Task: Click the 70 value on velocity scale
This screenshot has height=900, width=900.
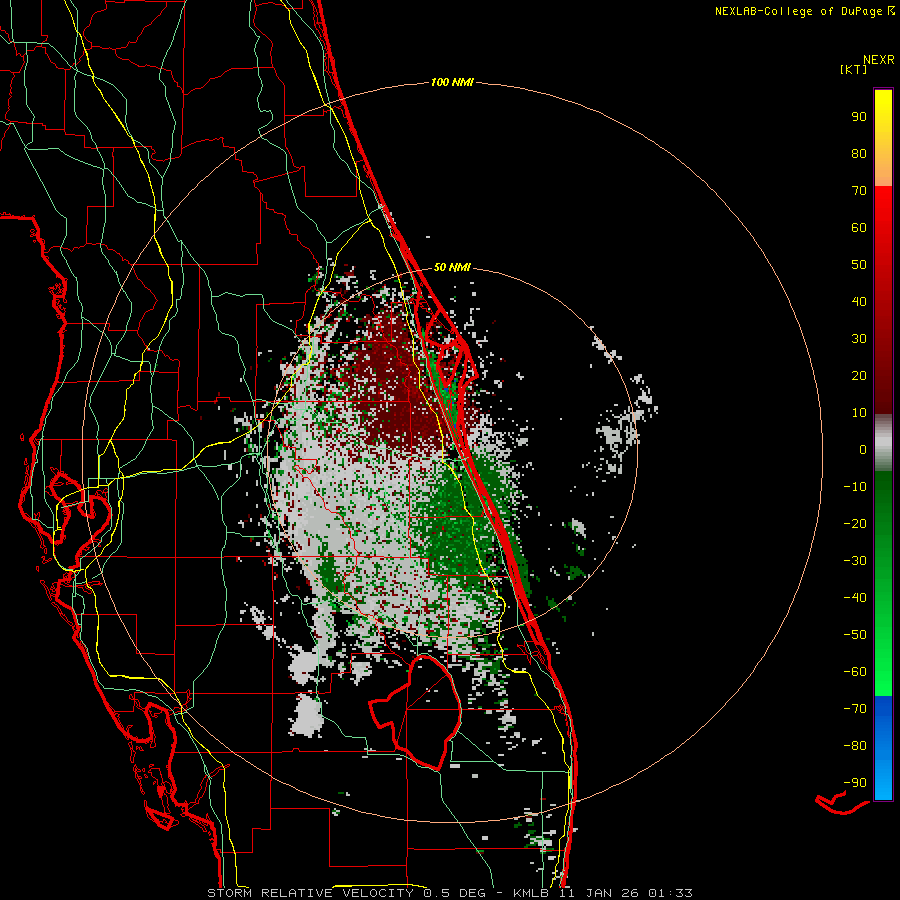Action: point(859,191)
